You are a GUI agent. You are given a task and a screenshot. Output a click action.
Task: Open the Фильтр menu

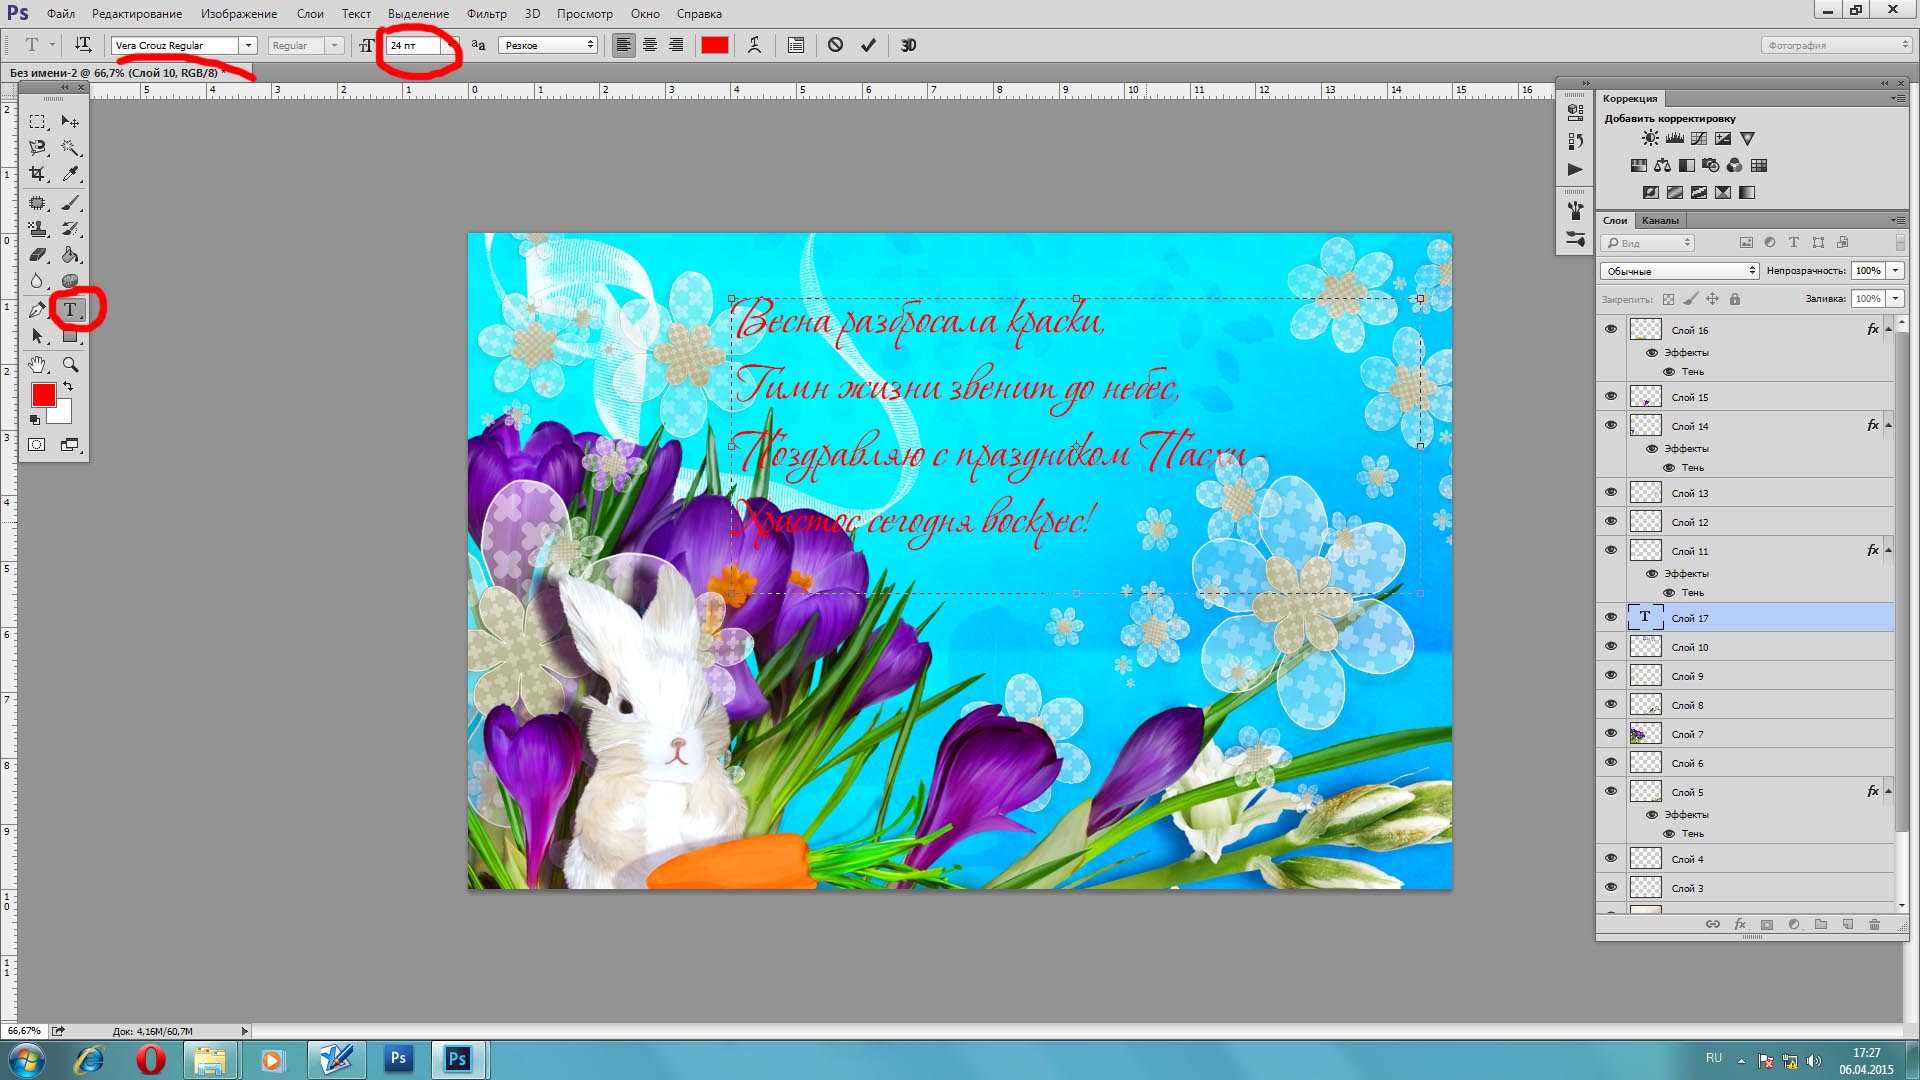(x=487, y=13)
